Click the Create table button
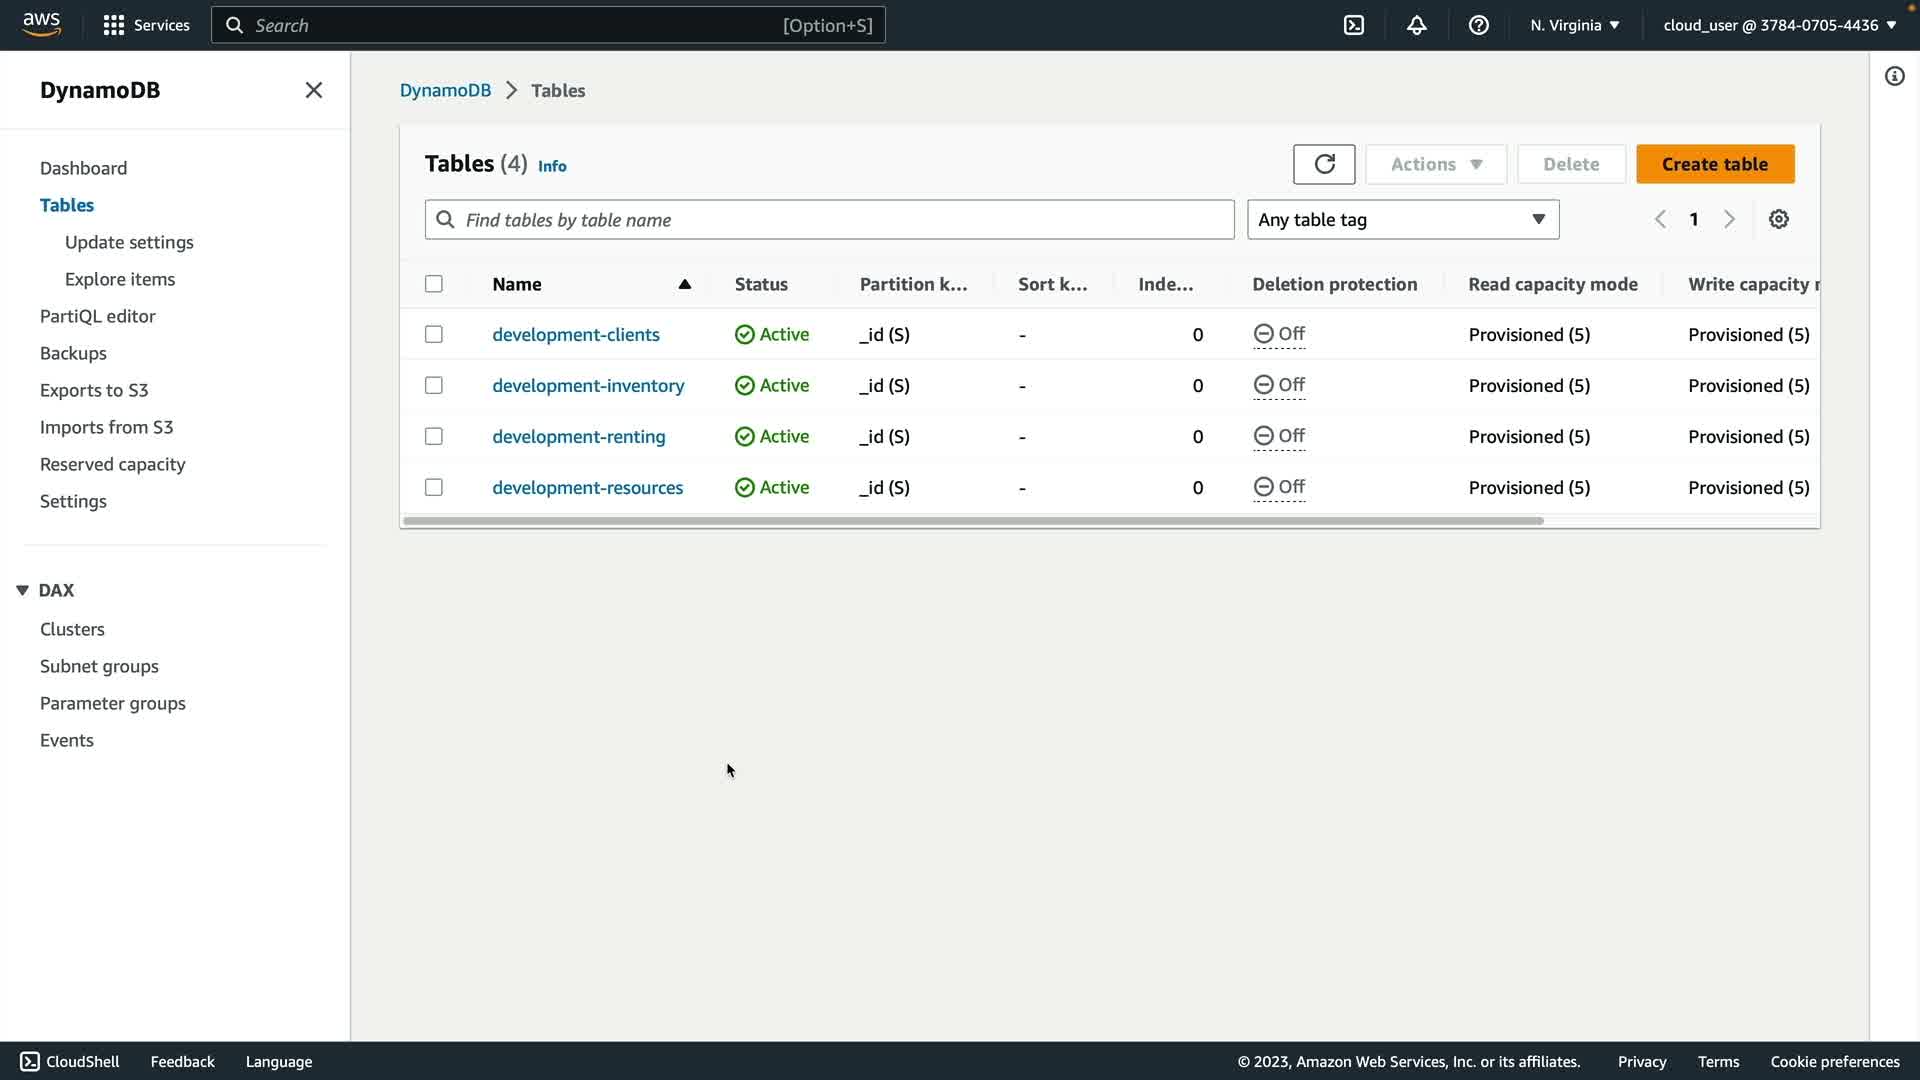This screenshot has width=1920, height=1080. point(1714,164)
